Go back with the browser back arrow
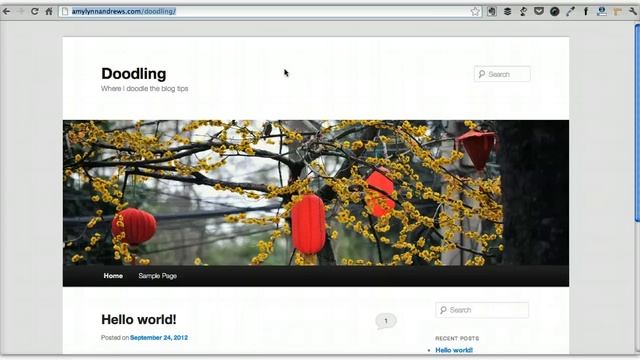Screen dimensions: 640x360 (6, 11)
